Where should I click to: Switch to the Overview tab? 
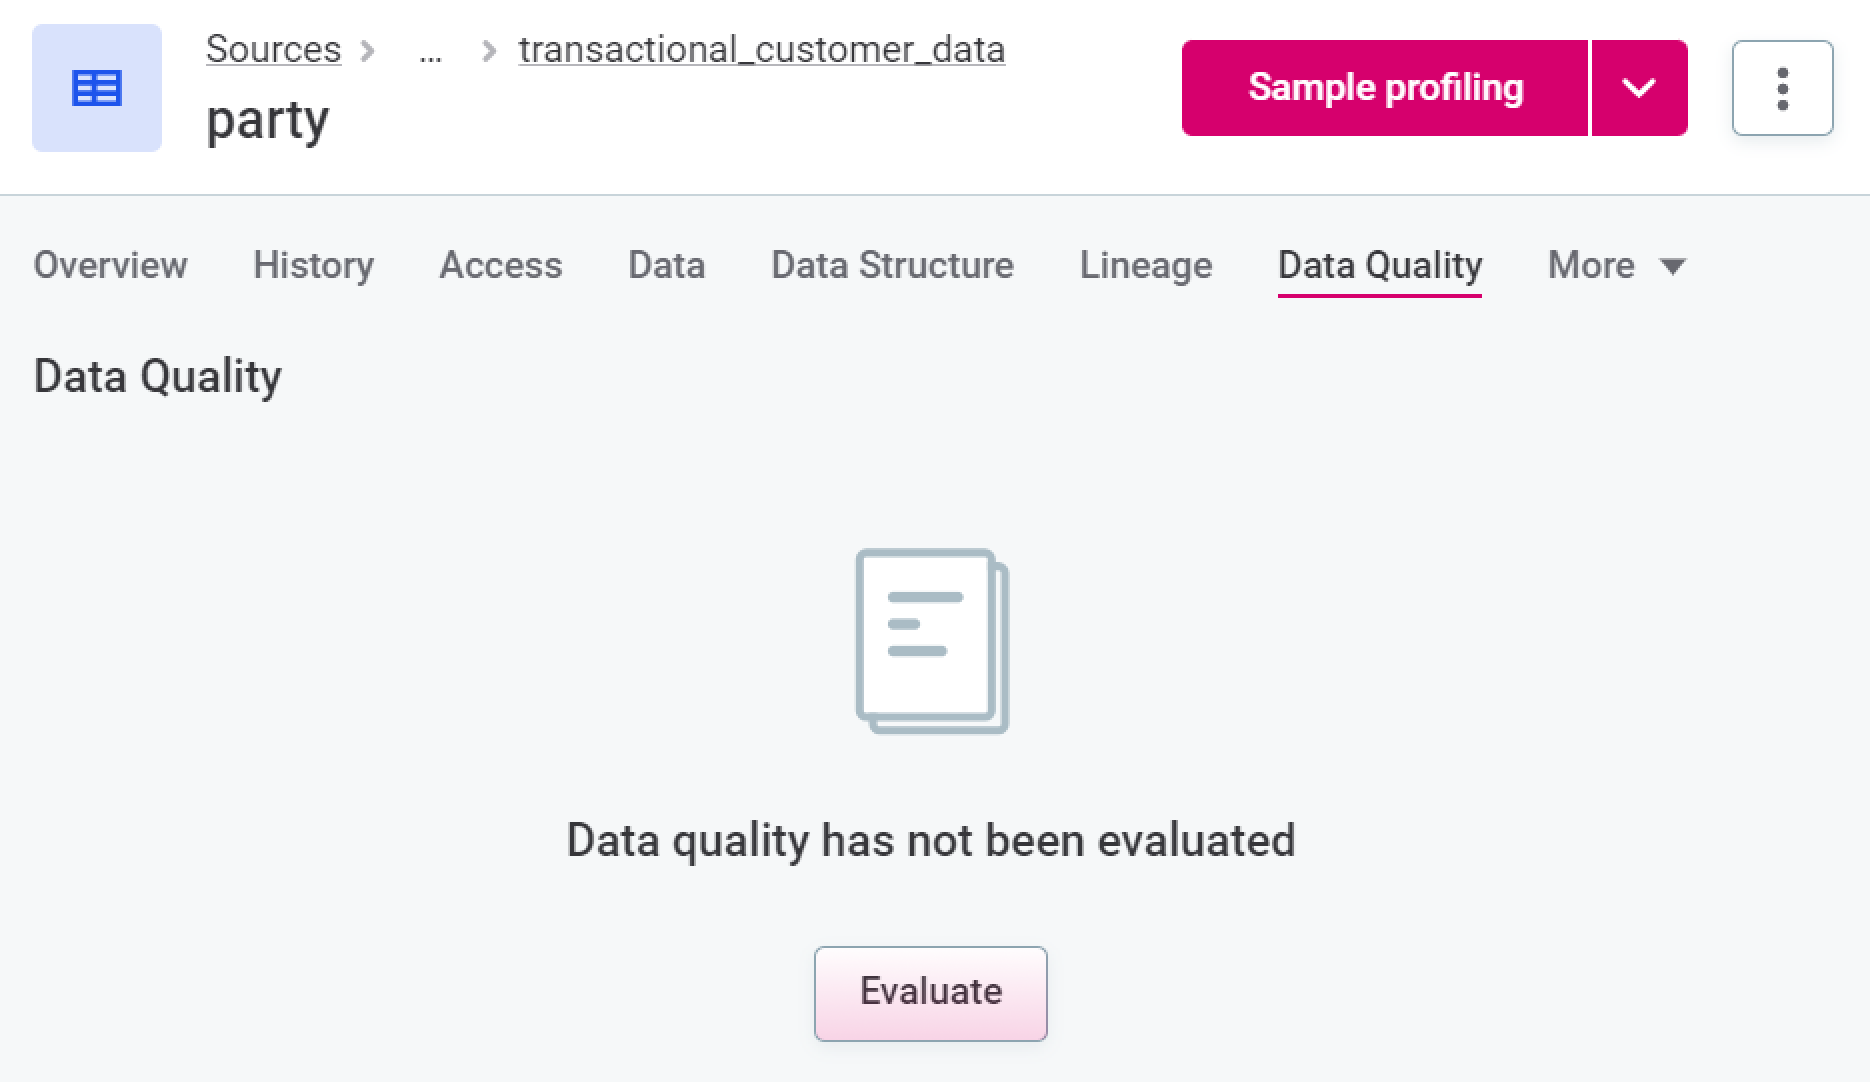(110, 265)
